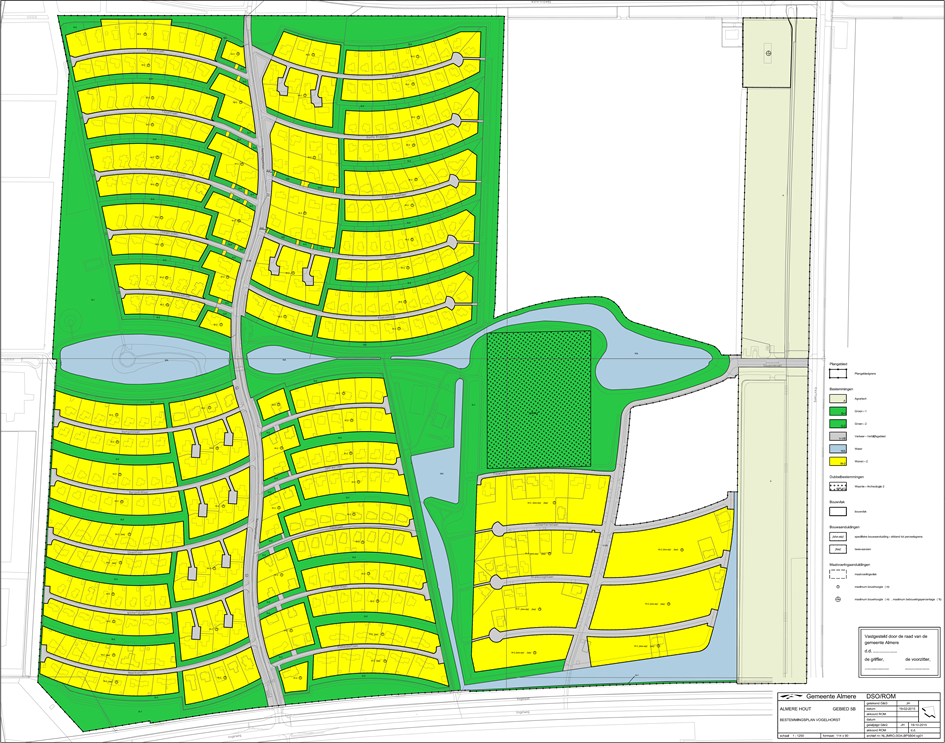Click the bouwvlak legend outline box

point(838,512)
